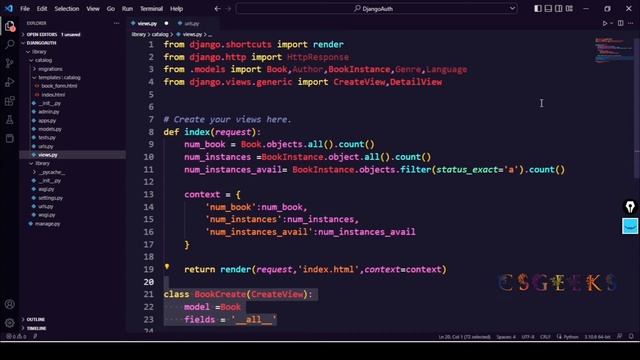Open apps.py in the explorer

[x=47, y=120]
